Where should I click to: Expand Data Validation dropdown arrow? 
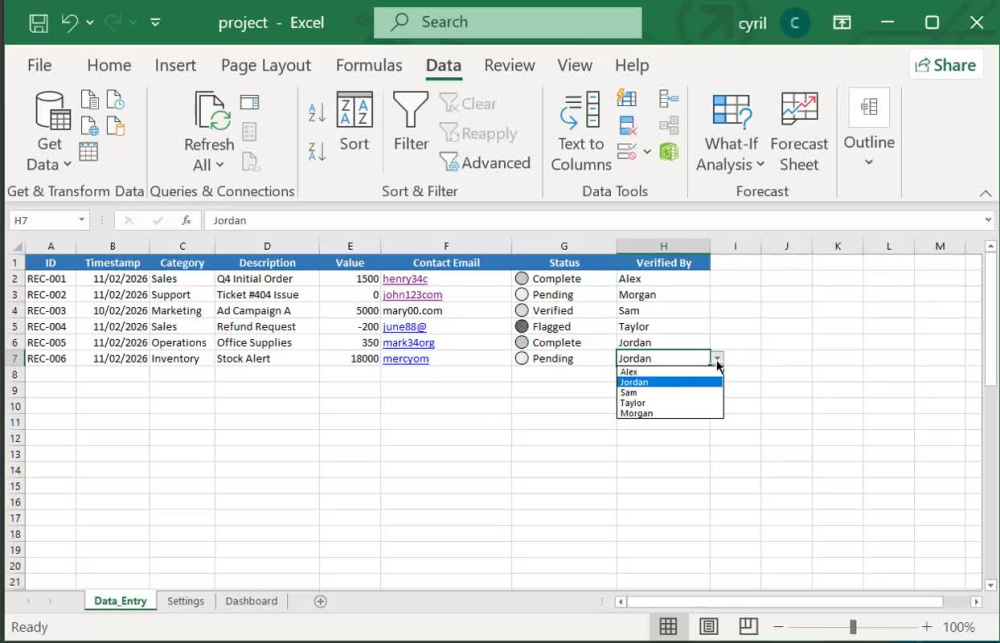(x=647, y=152)
